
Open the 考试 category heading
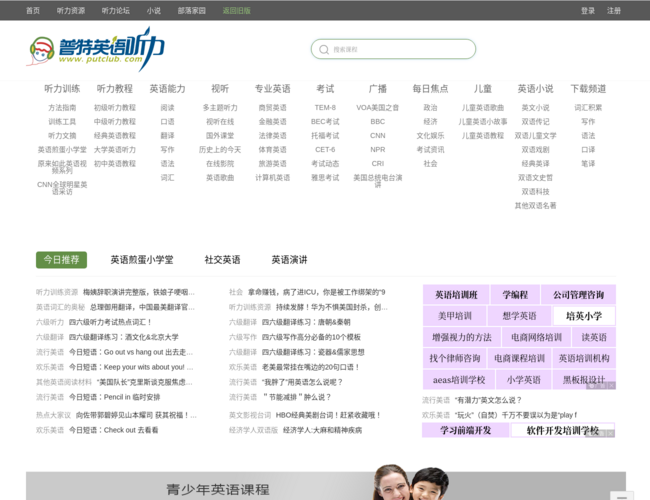[325, 89]
